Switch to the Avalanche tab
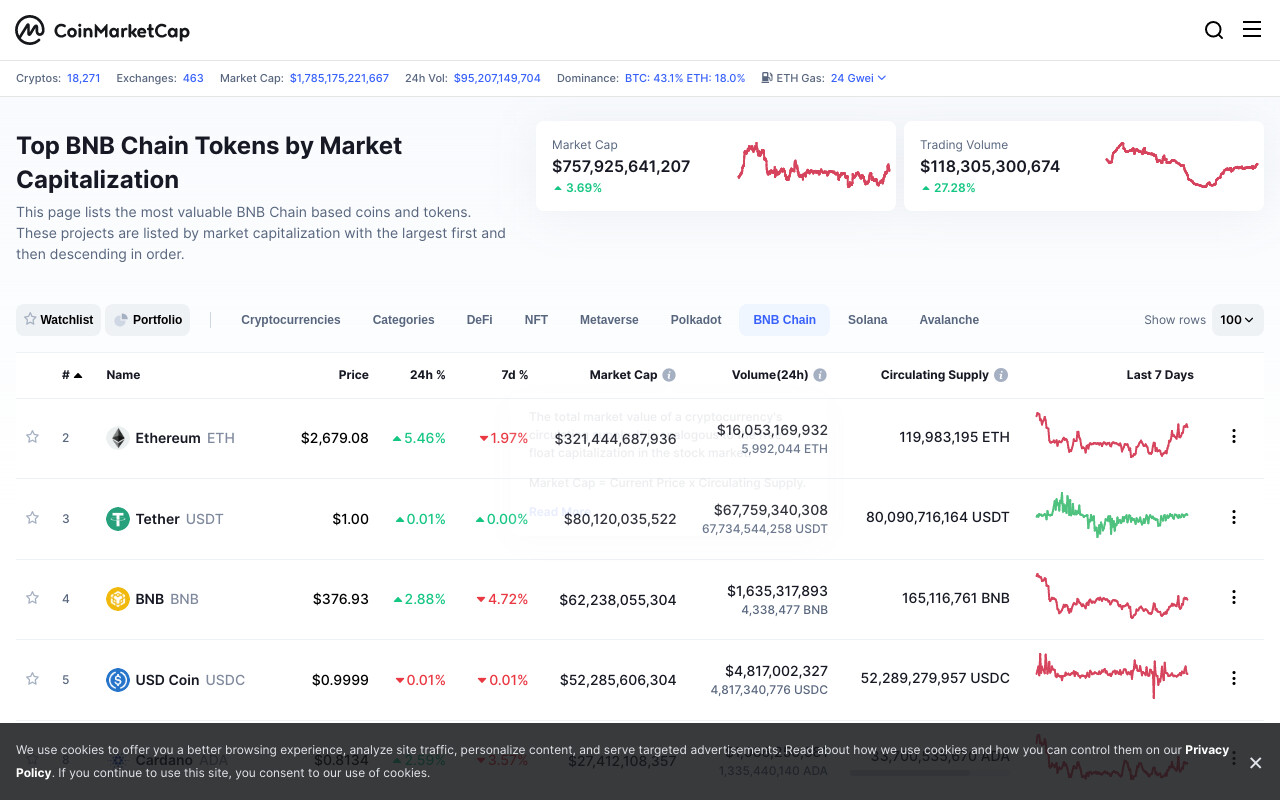Screen dimensions: 1280x800 coord(949,320)
